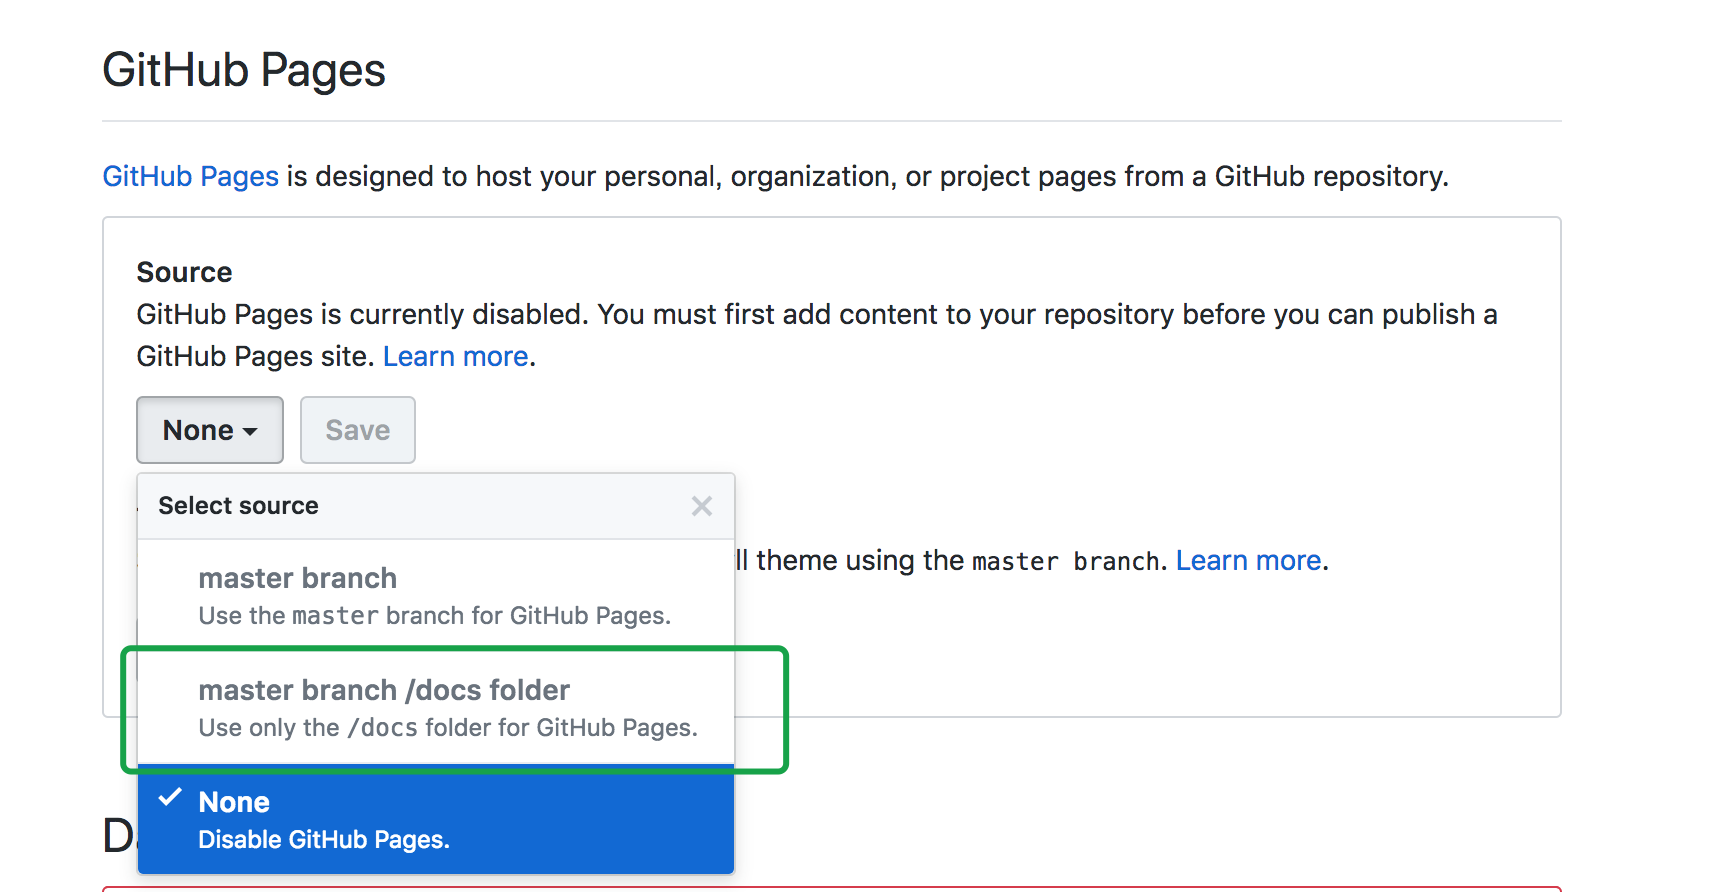Click the Select source header text
1716x892 pixels.
238,506
